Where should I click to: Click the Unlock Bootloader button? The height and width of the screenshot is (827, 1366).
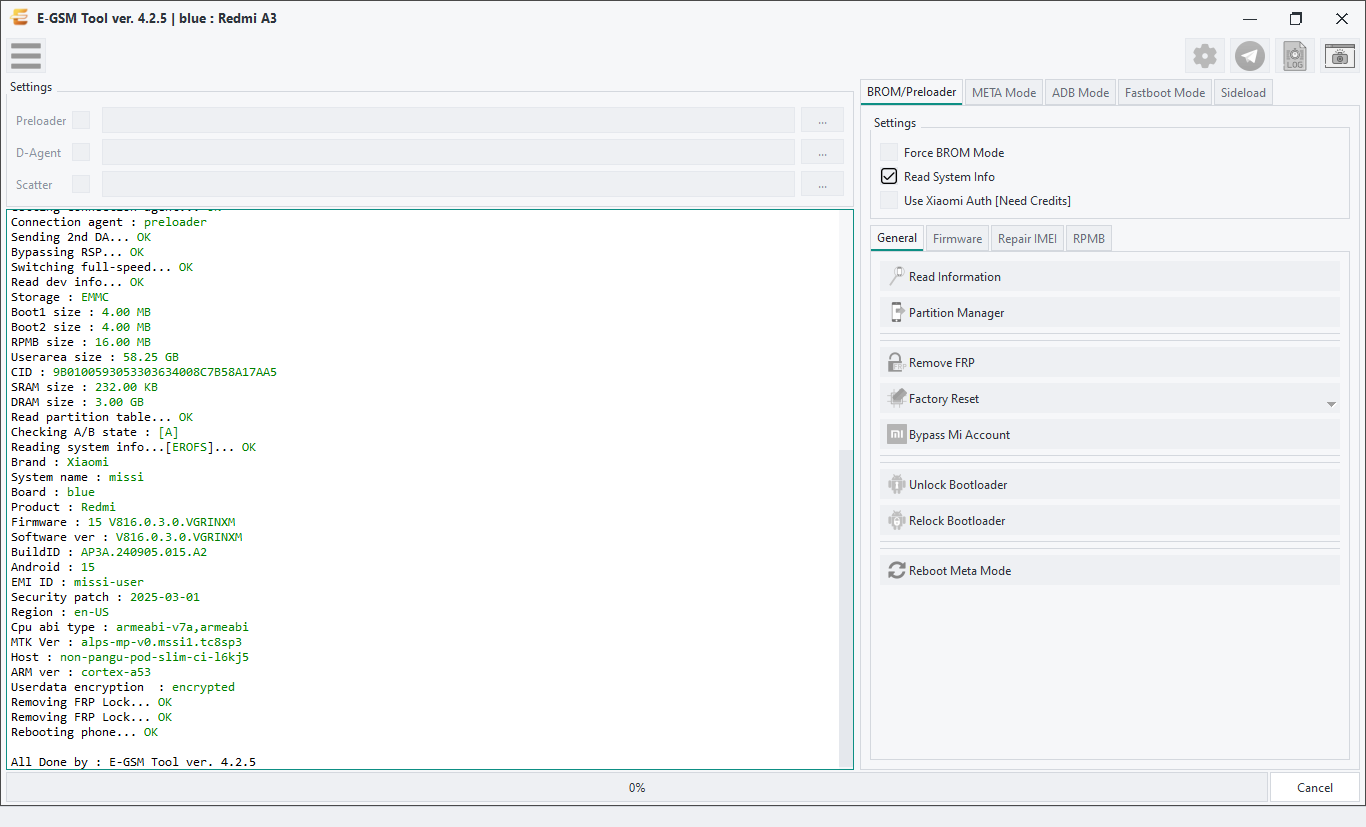coord(1109,485)
